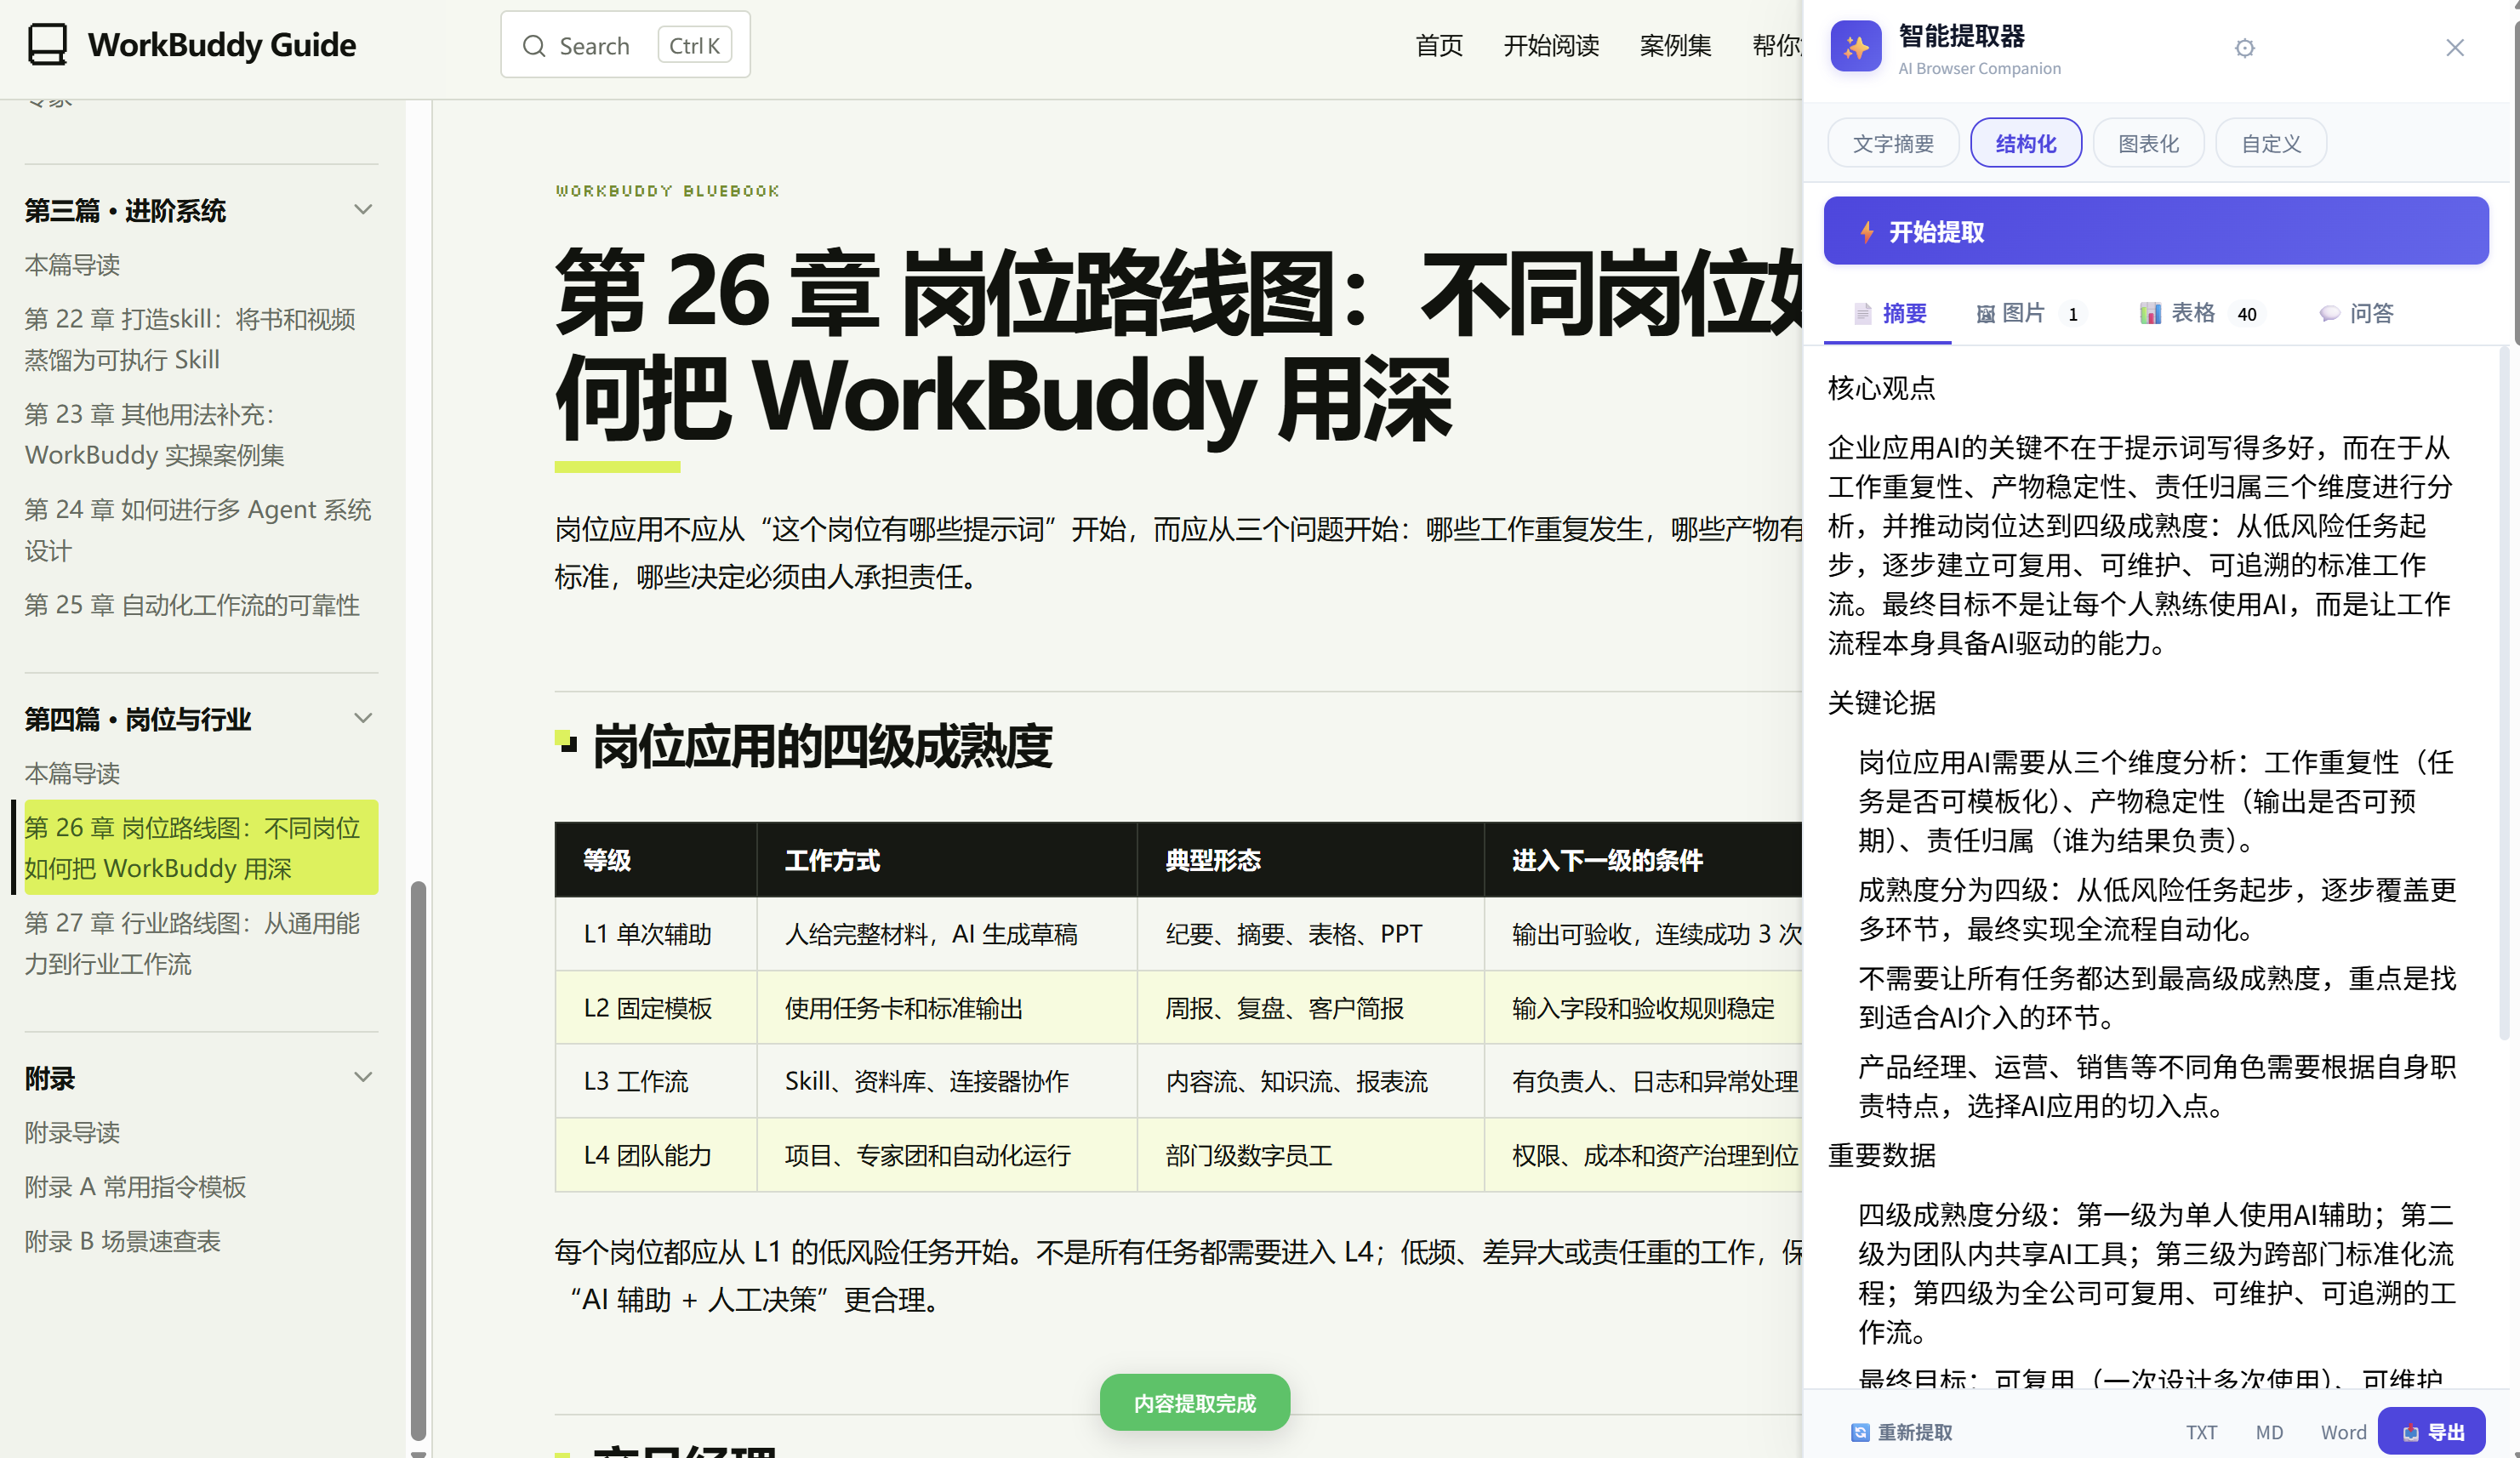Screen dimensions: 2520x1458
Task: Open 开始阅读 in the top navigation
Action: coord(1550,45)
